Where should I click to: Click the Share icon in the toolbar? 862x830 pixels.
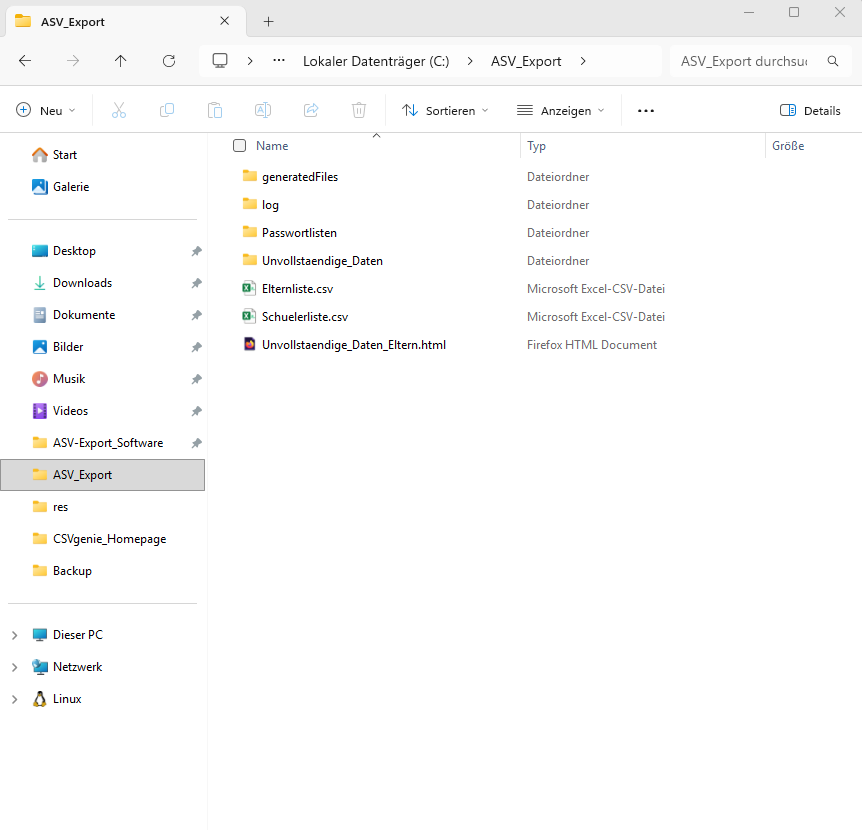point(310,110)
